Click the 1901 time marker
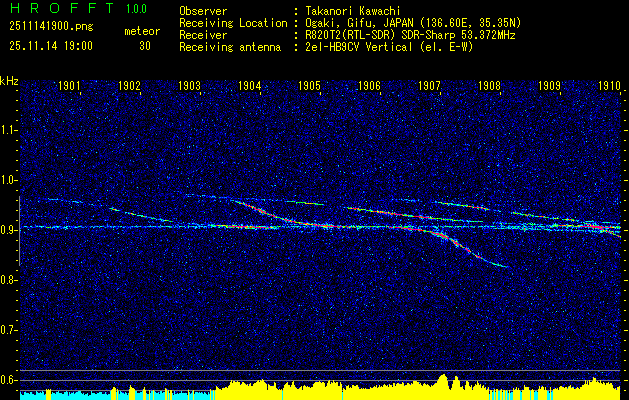The image size is (629, 400). (69, 85)
